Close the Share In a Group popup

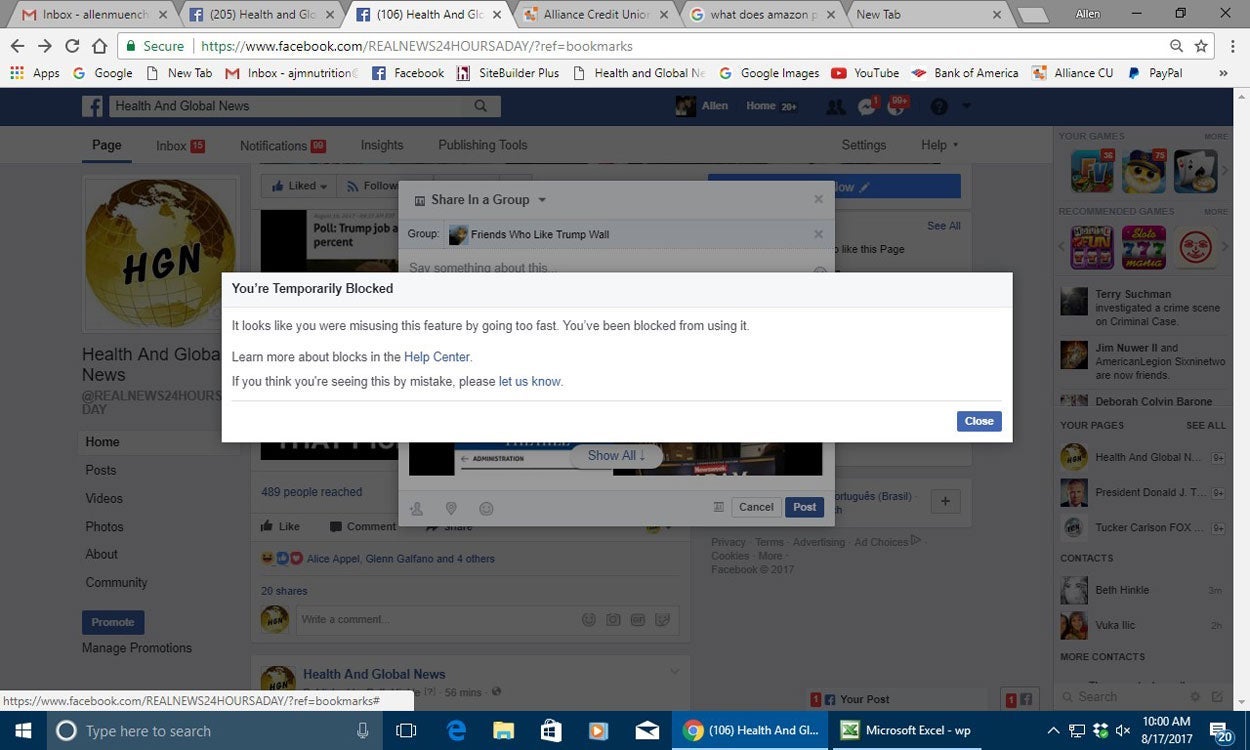pyautogui.click(x=818, y=199)
